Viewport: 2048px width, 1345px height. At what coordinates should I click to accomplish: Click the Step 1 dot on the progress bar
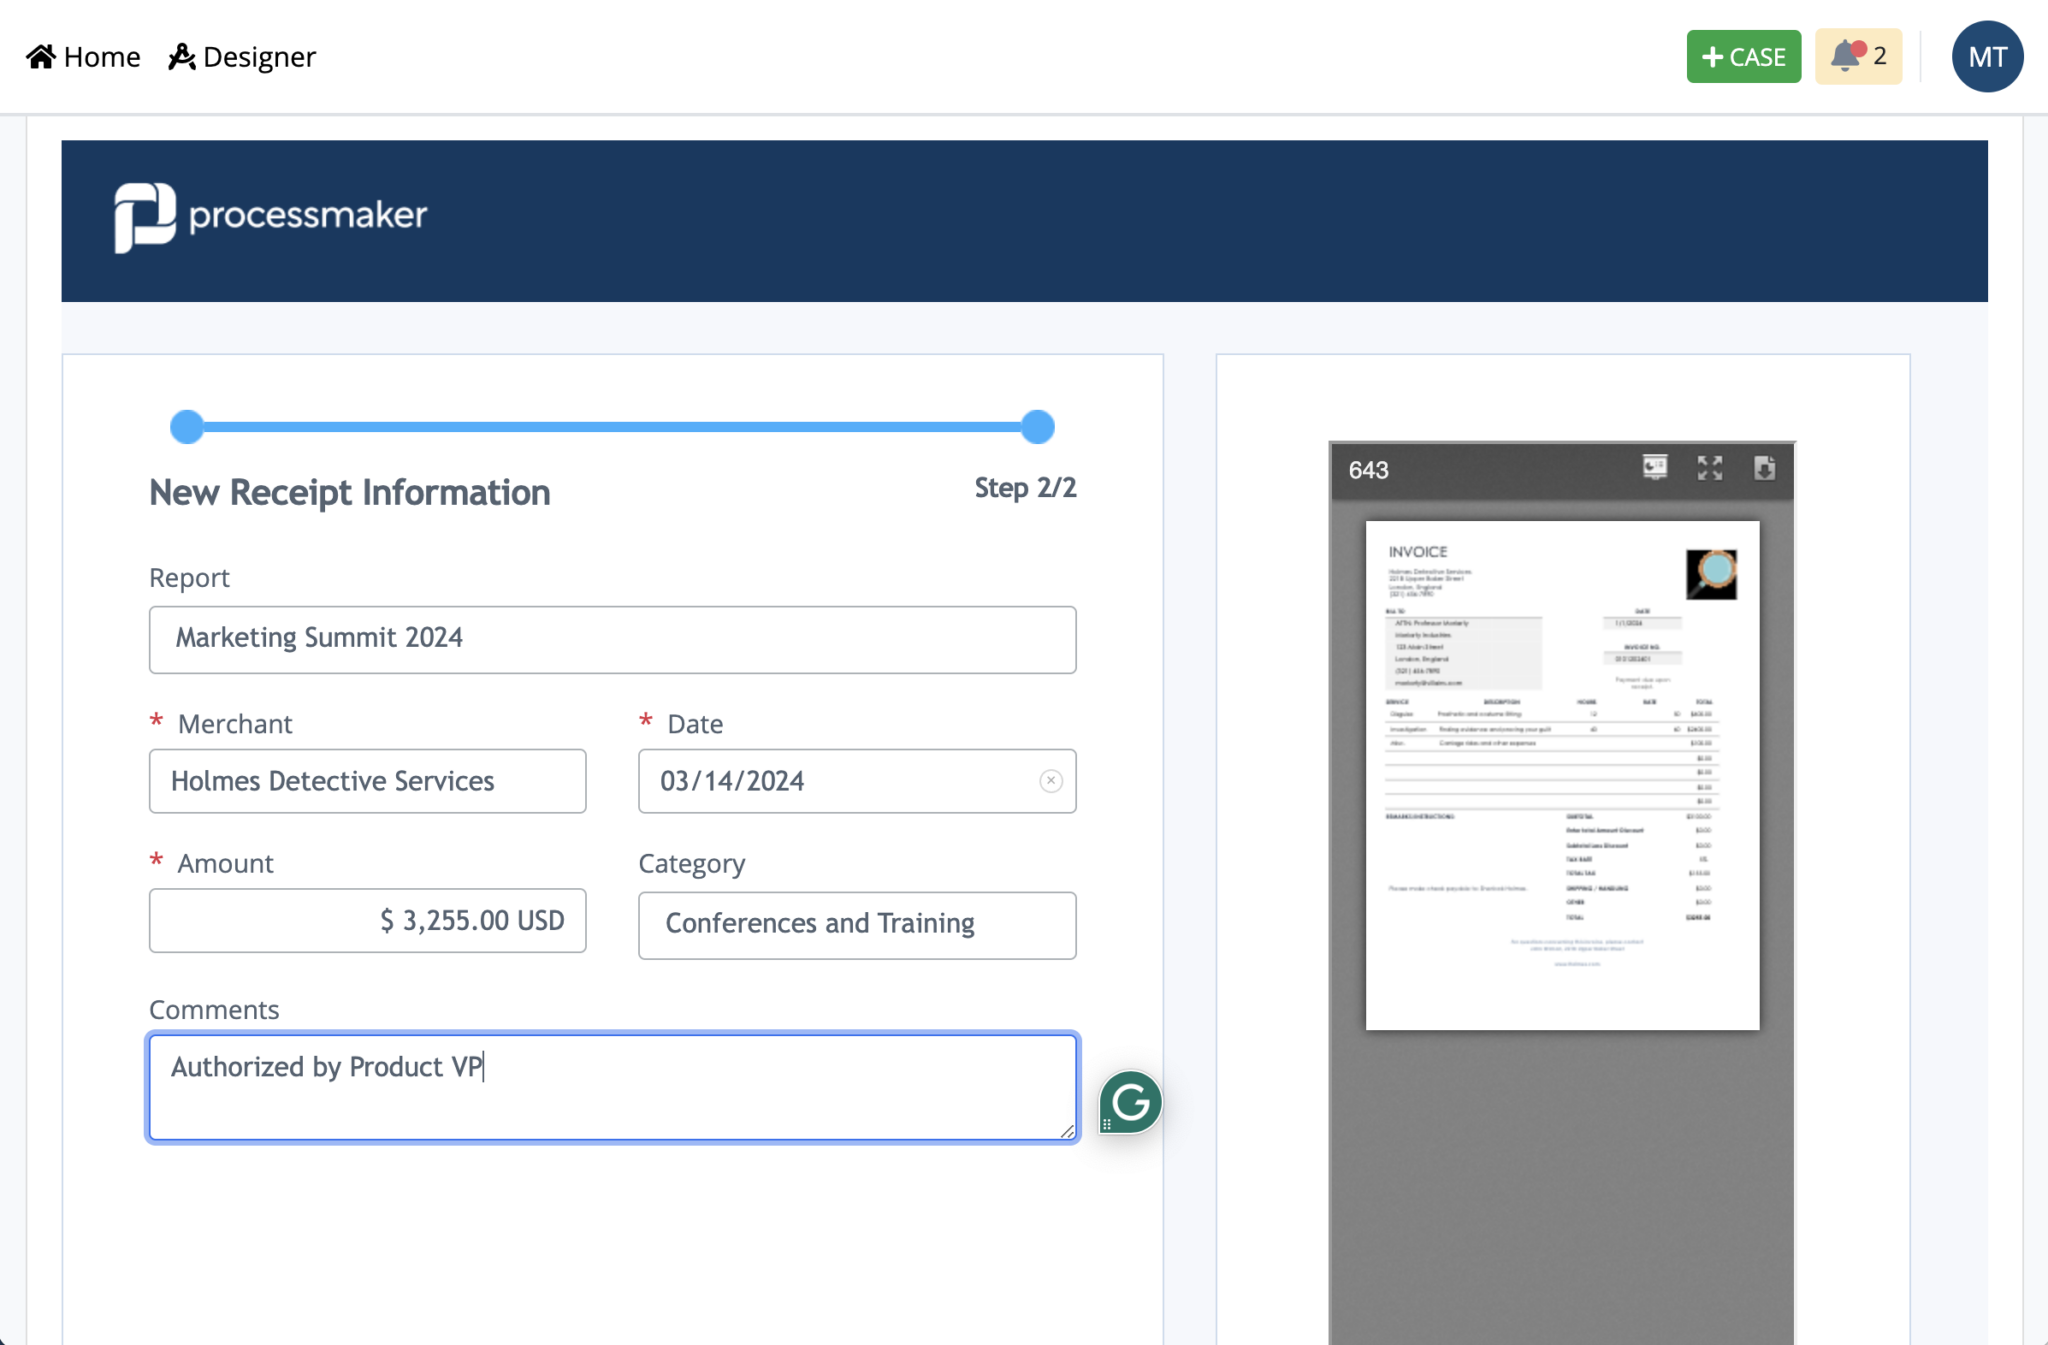click(x=186, y=426)
